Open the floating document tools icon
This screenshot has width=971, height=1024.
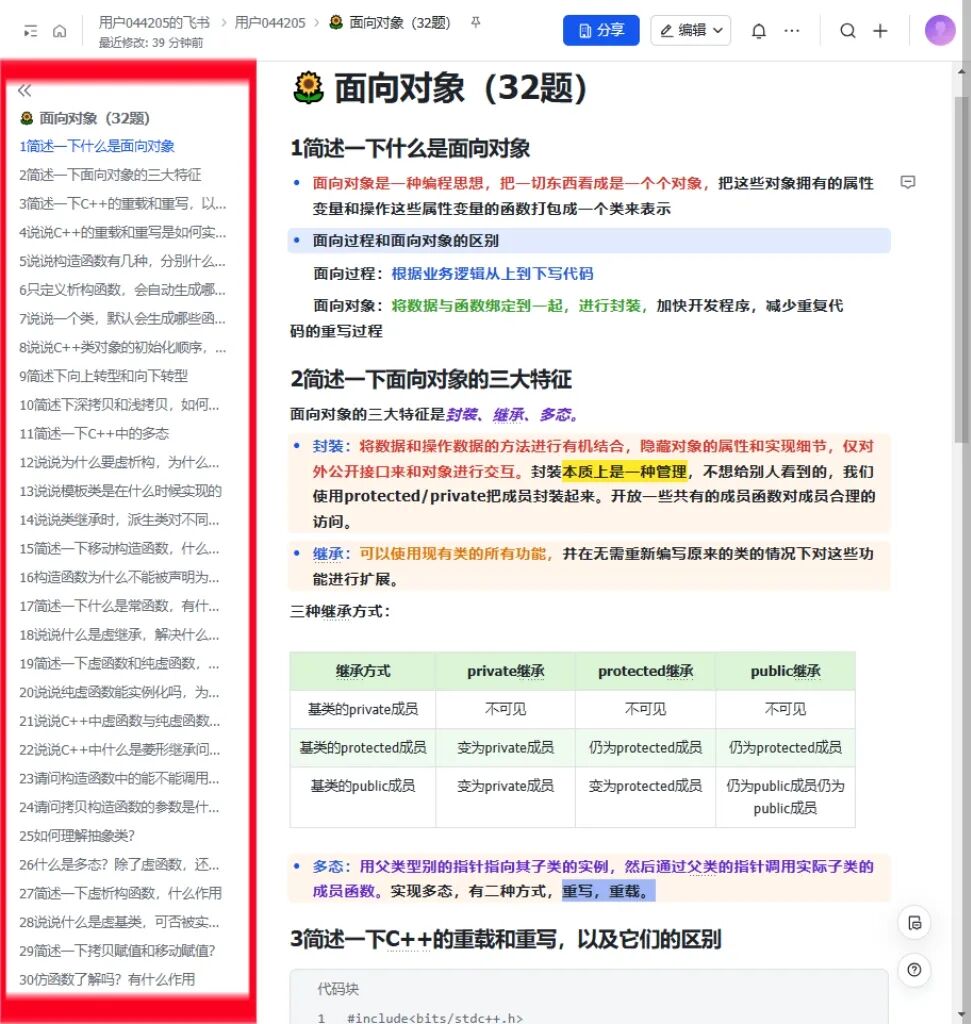pos(914,923)
